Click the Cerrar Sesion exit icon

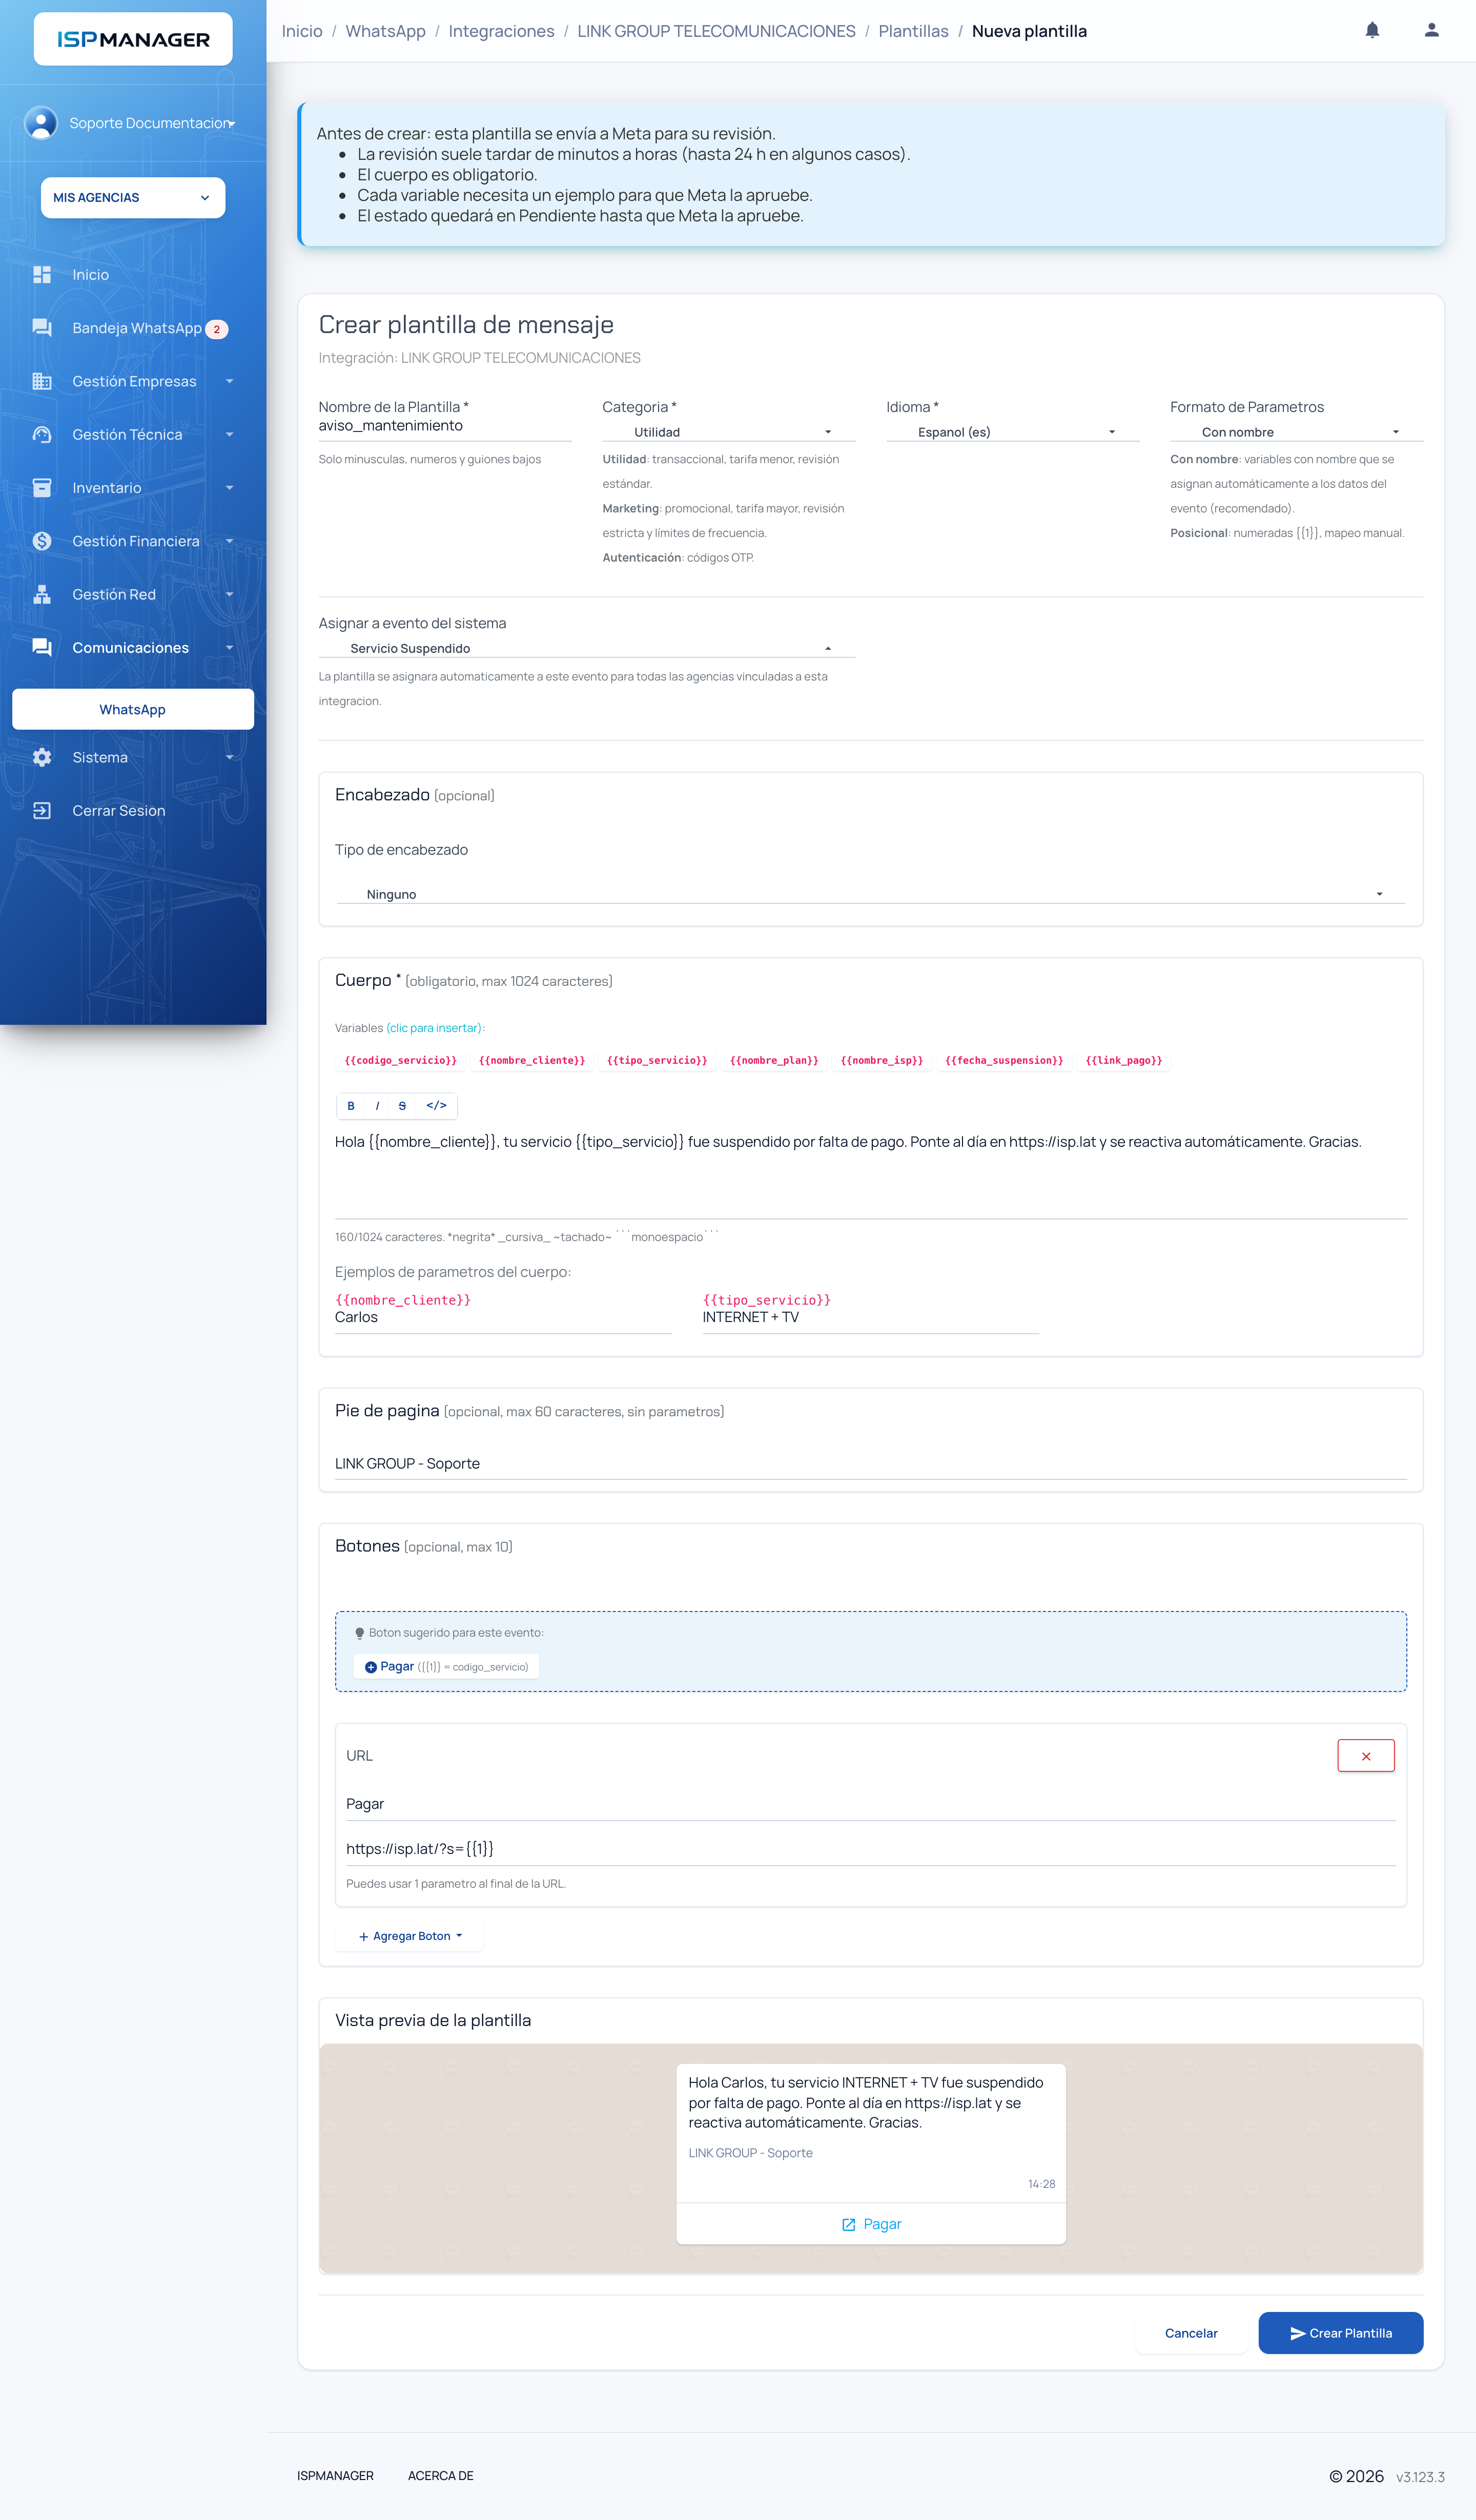coord(42,811)
